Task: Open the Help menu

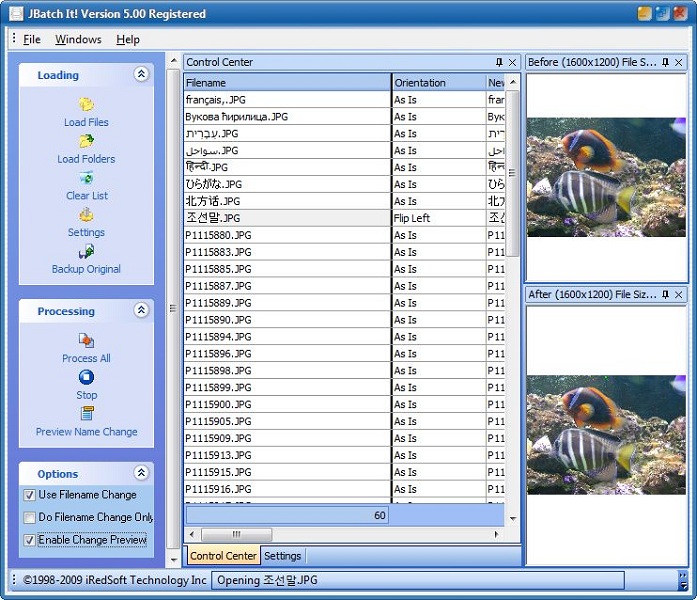Action: point(128,40)
